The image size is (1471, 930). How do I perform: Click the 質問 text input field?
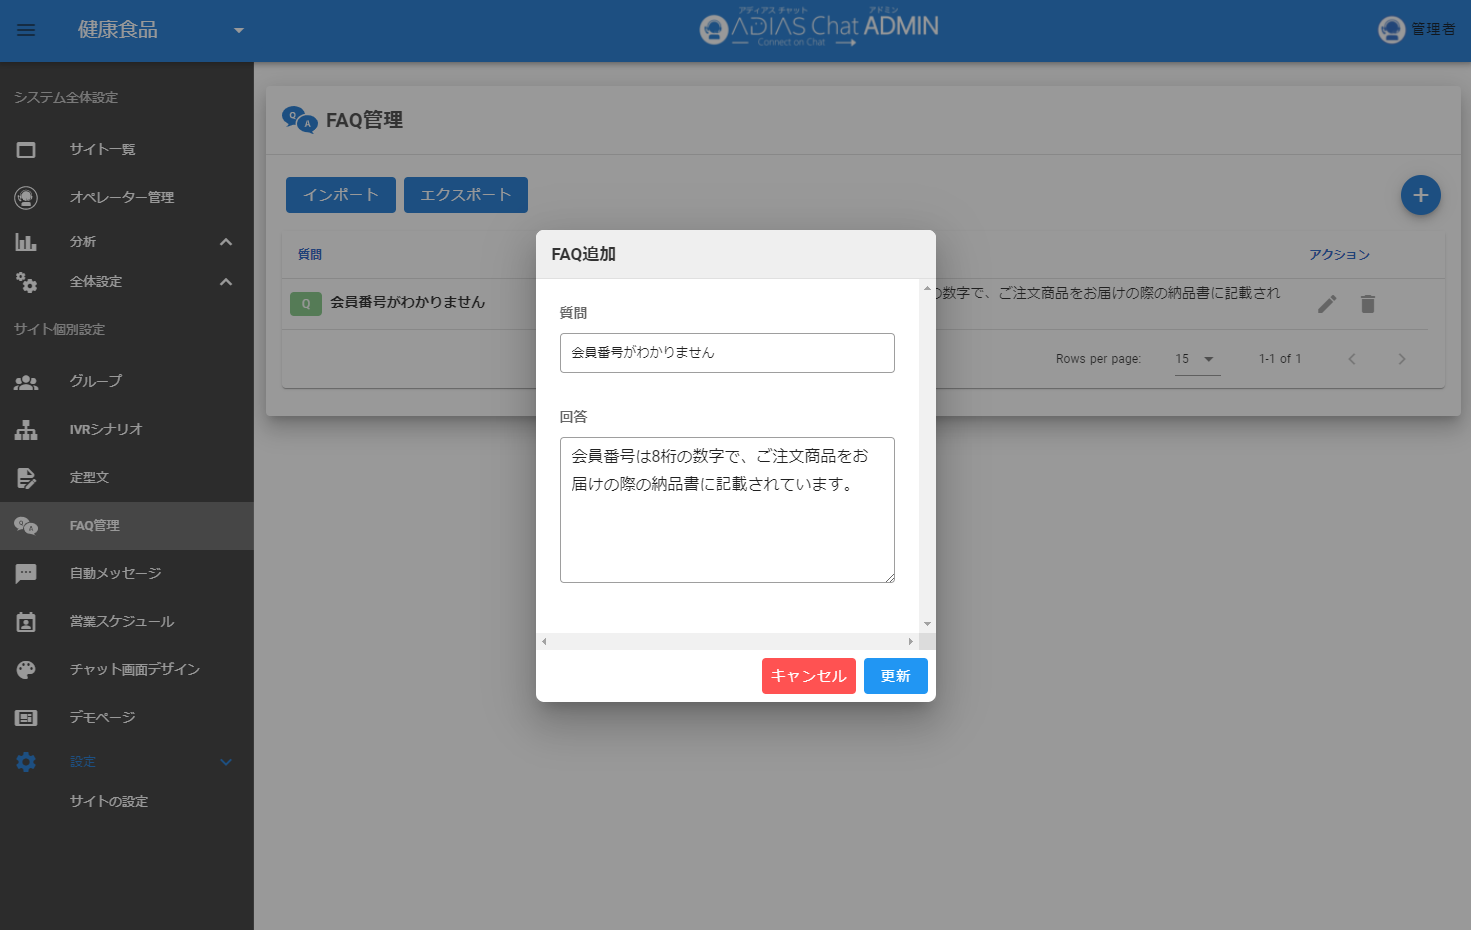pos(727,353)
